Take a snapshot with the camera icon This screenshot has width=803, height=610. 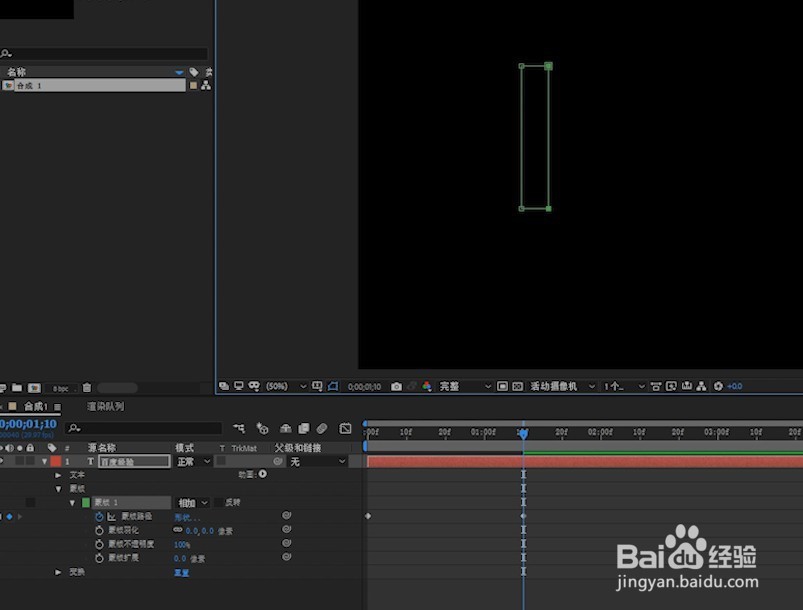[x=396, y=386]
